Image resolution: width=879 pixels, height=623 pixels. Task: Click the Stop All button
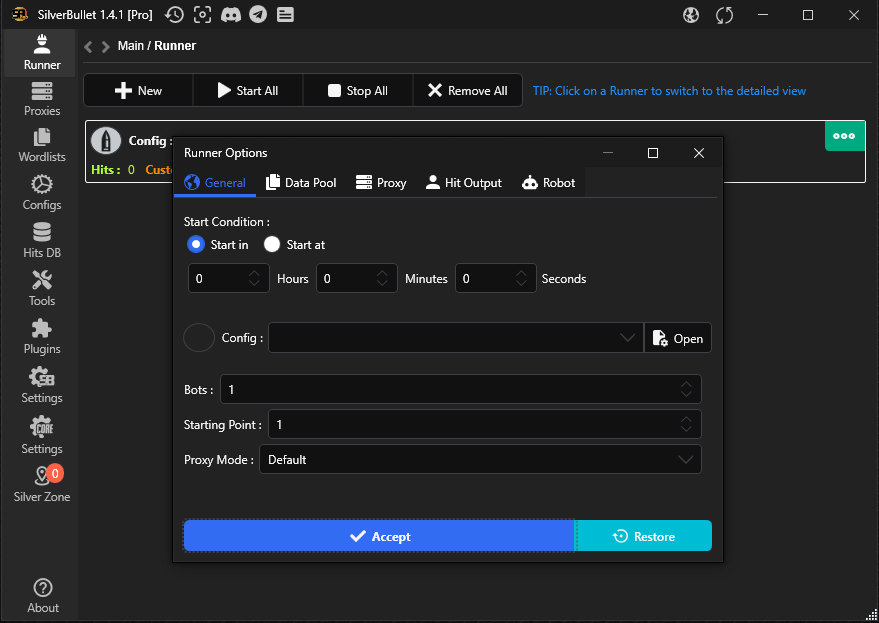[x=358, y=90]
